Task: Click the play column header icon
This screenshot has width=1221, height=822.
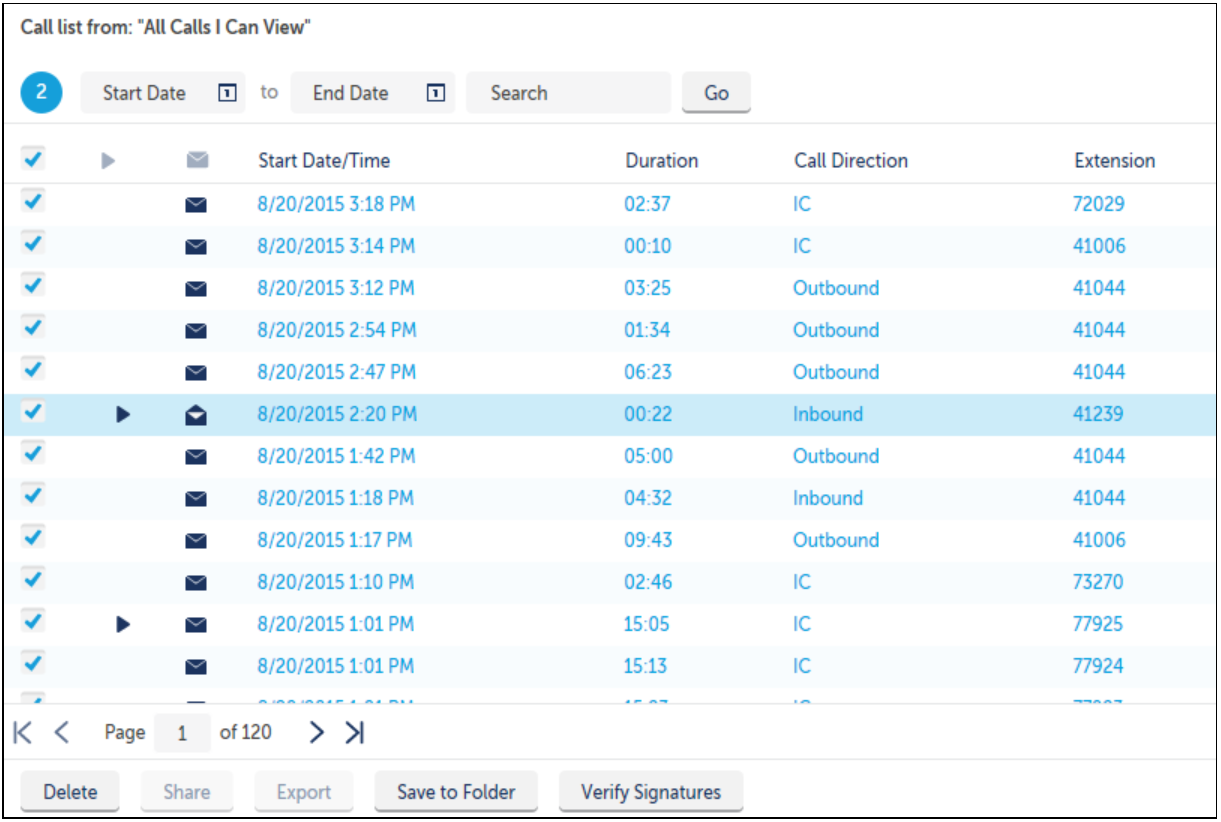Action: coord(109,160)
